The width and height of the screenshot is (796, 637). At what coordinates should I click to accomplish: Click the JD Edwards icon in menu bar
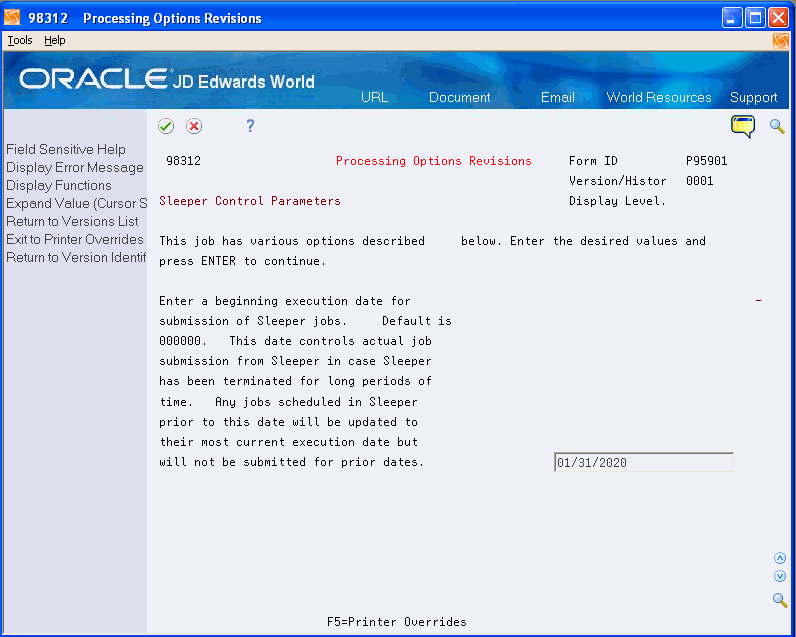pos(781,41)
